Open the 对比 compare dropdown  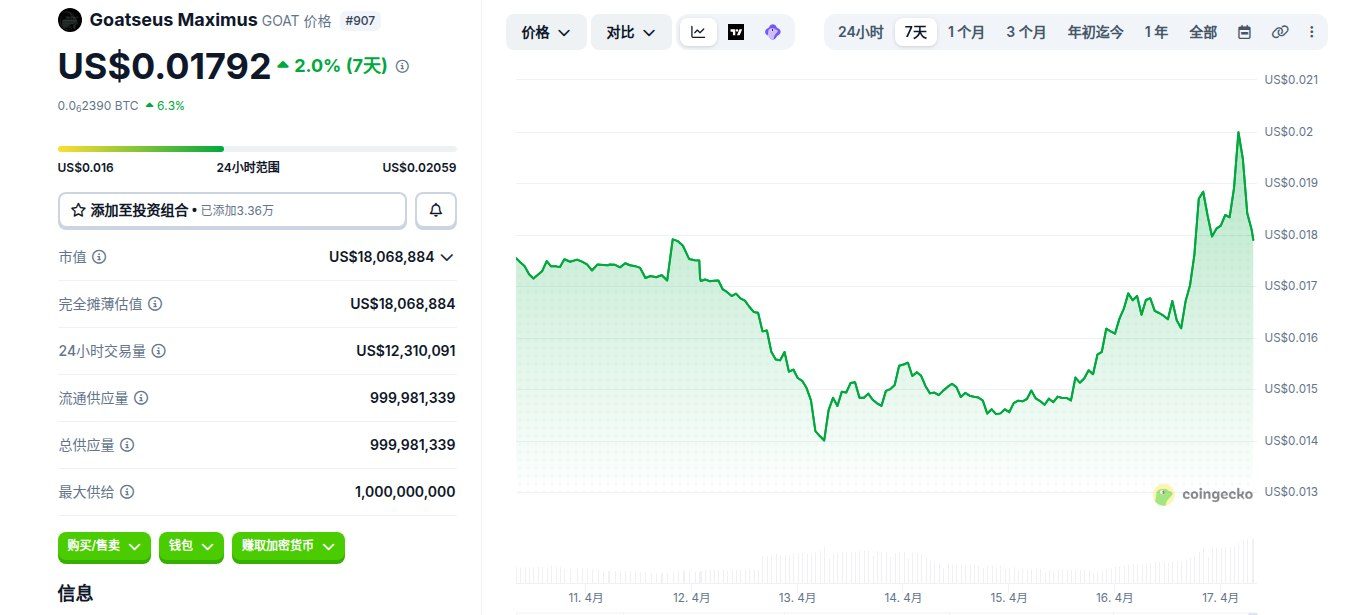tap(631, 32)
